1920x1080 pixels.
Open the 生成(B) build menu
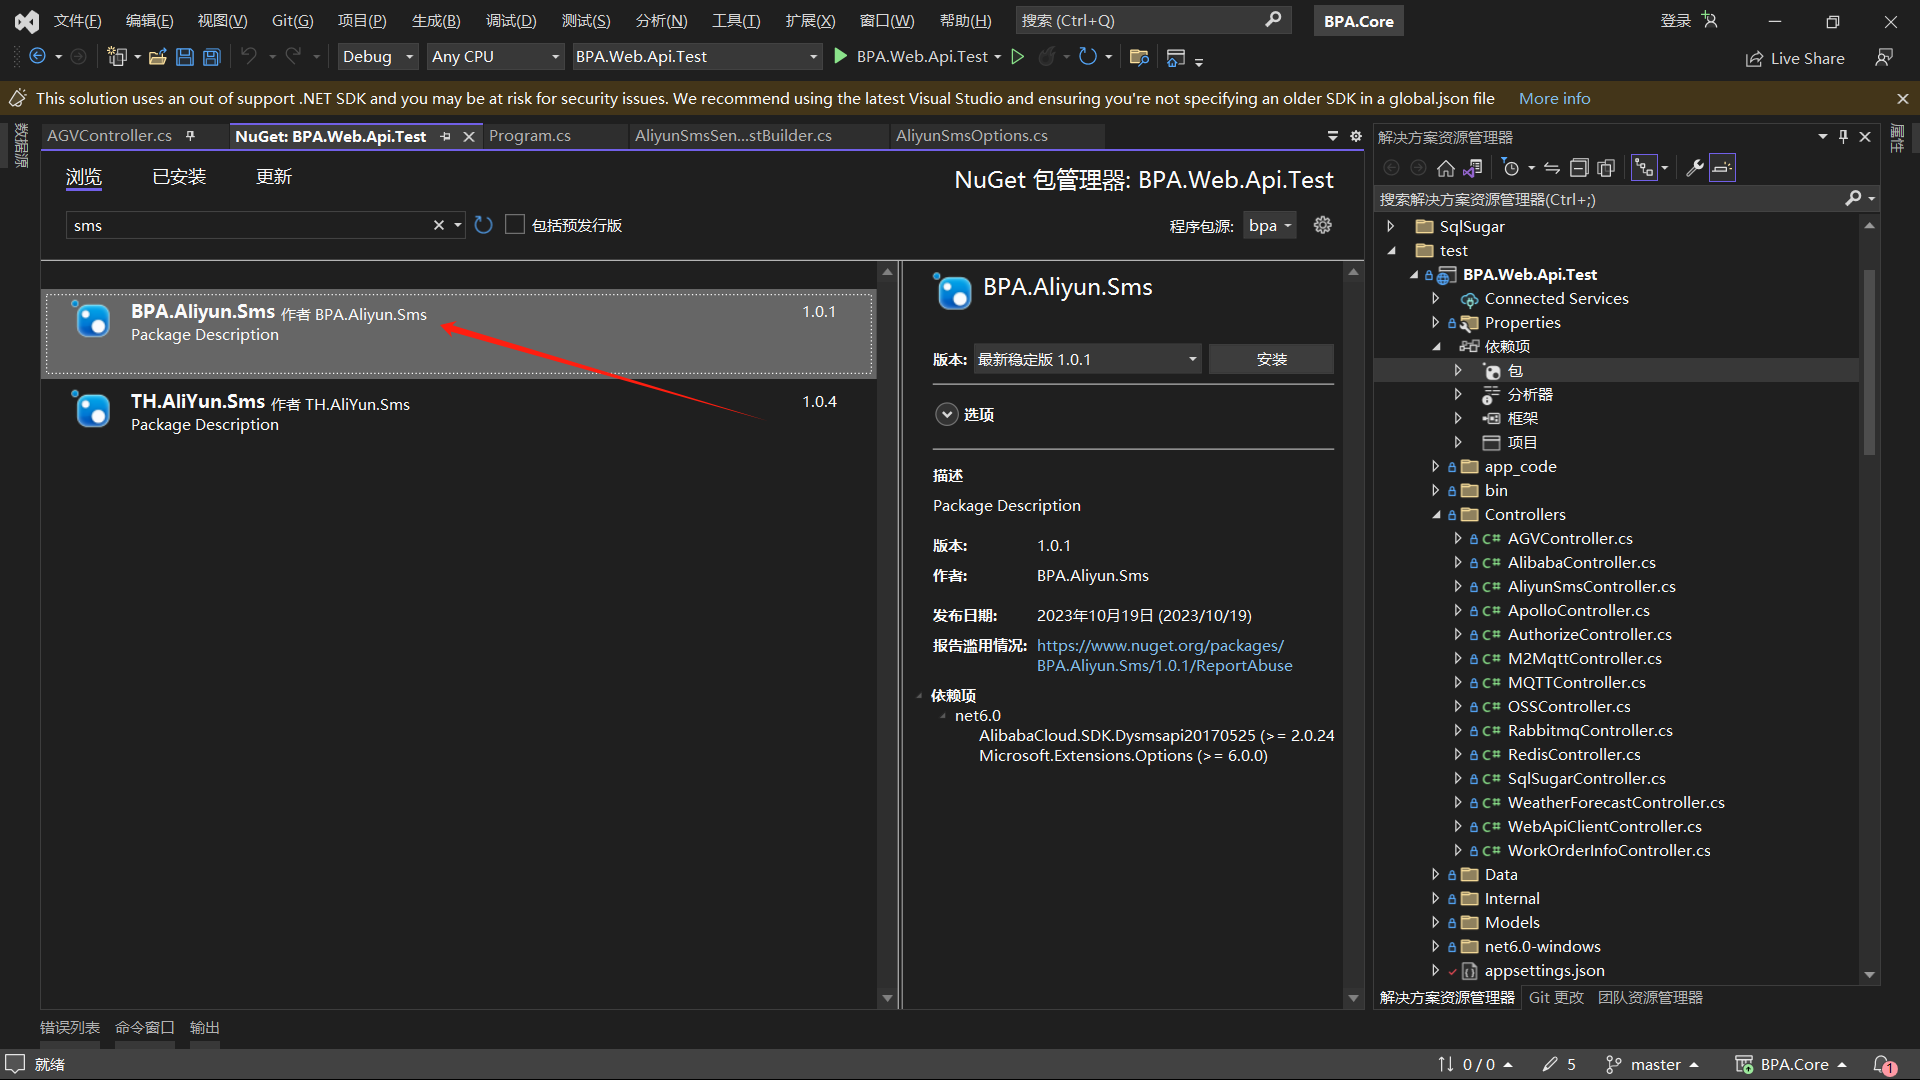click(x=436, y=20)
